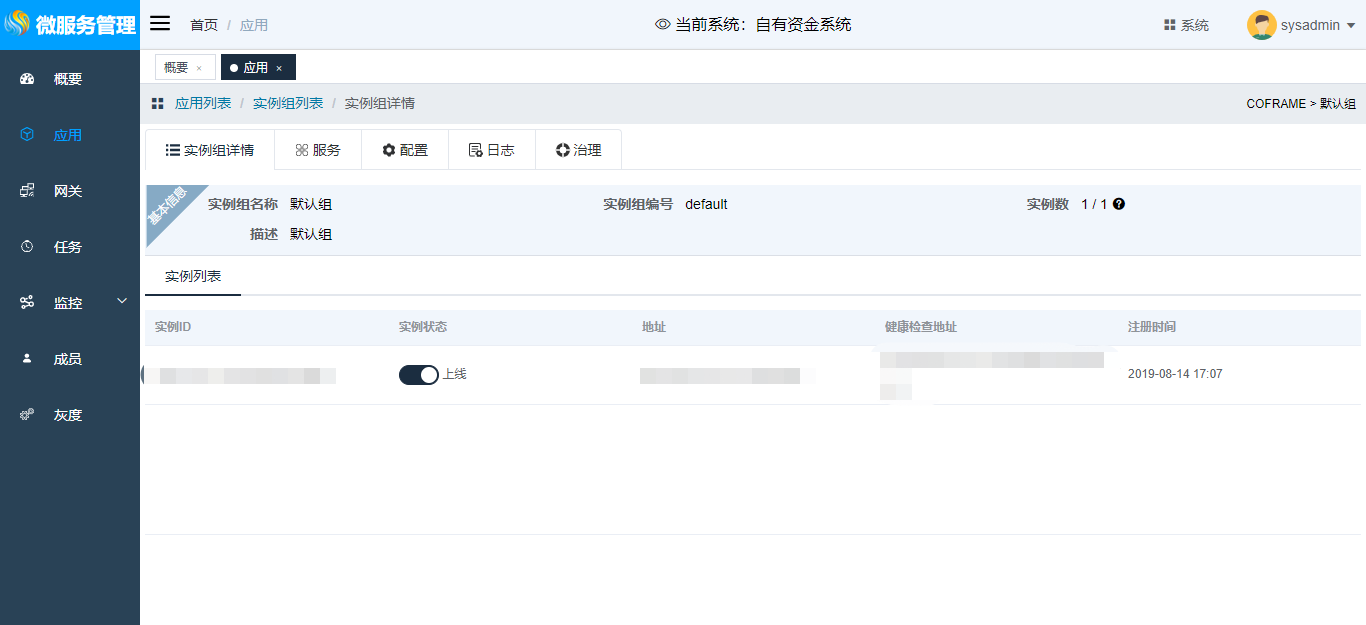Navigate to 实例组列表 breadcrumb link
The height and width of the screenshot is (625, 1366).
(x=288, y=103)
